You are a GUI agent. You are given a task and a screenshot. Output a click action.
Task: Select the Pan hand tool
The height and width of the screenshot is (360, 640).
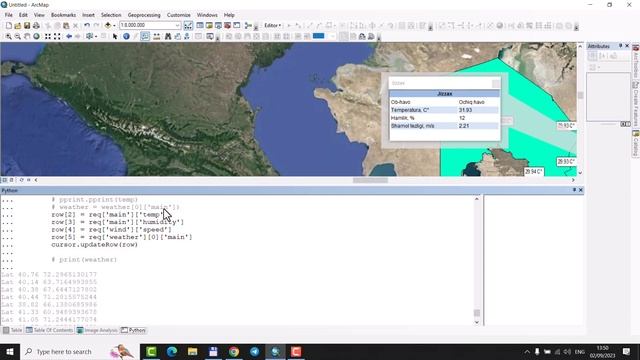pos(27,37)
